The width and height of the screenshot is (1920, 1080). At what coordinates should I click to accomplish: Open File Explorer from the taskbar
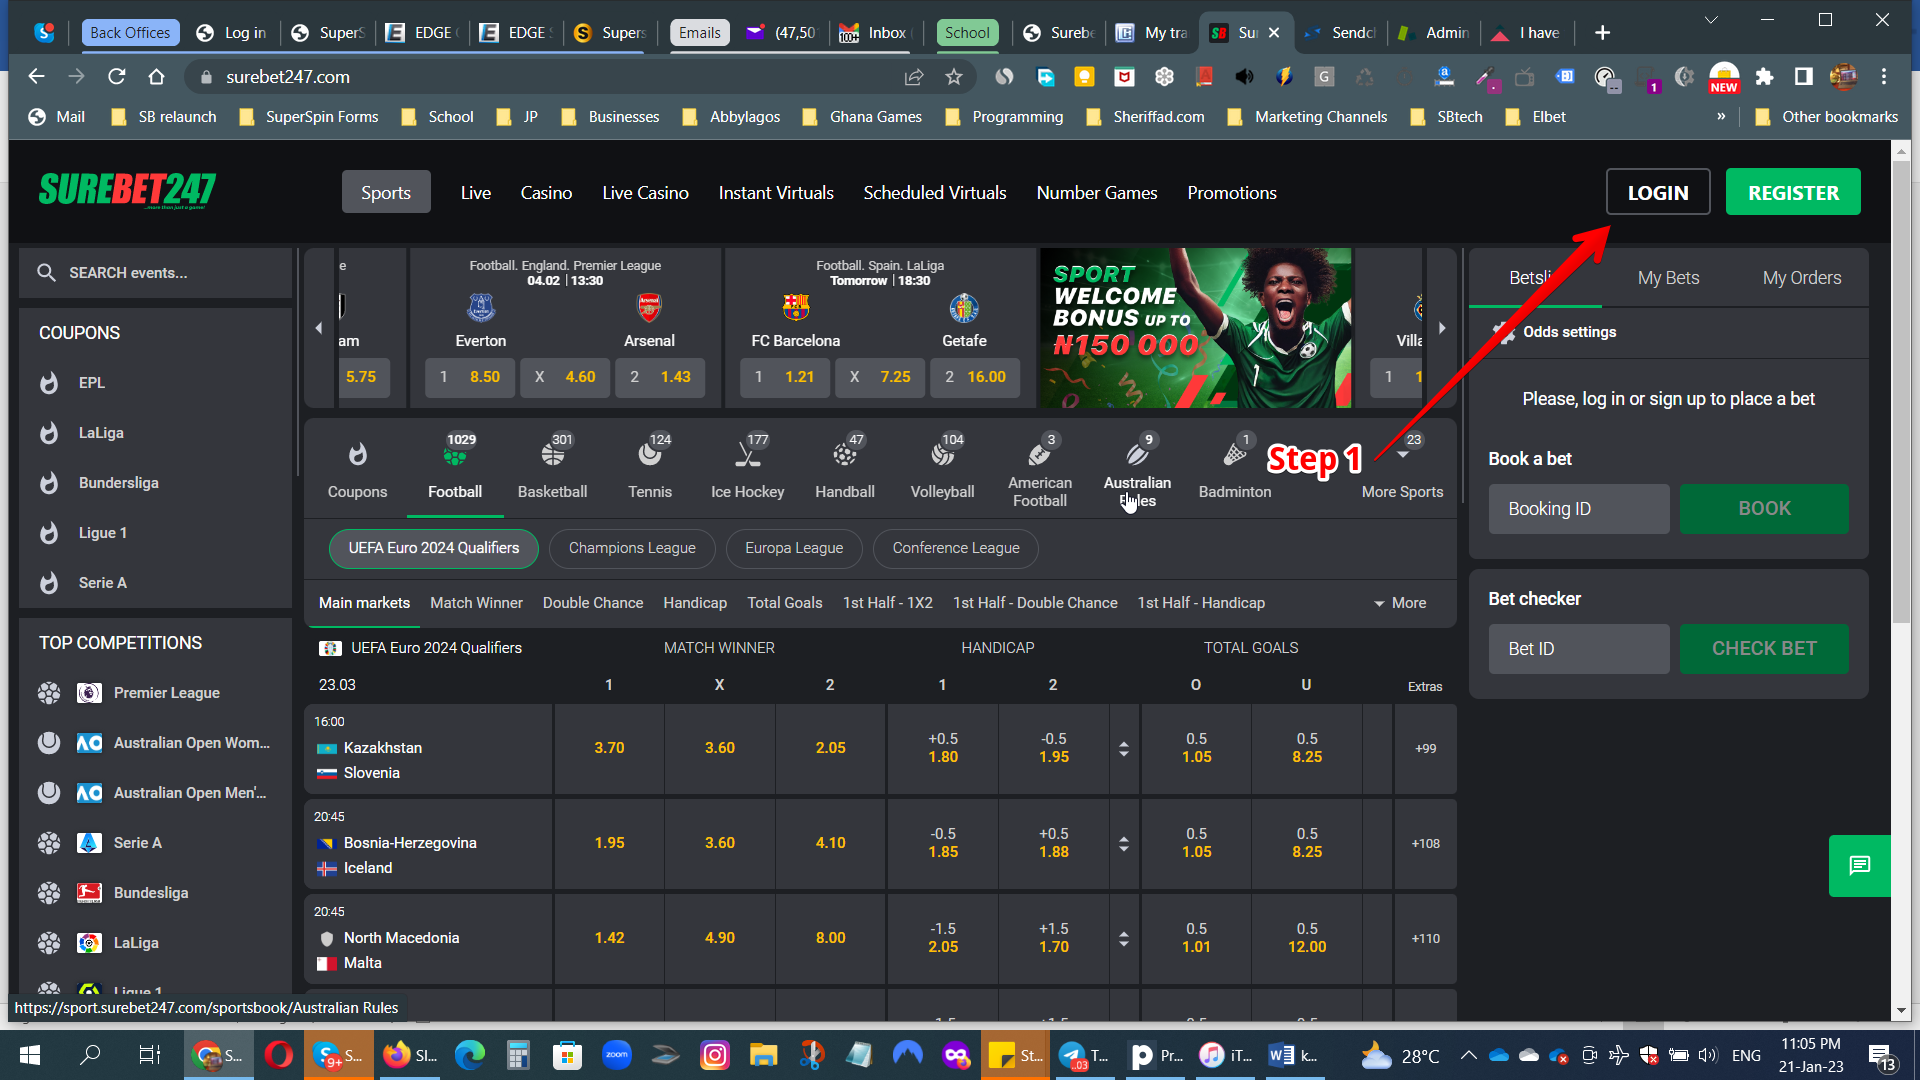tap(763, 1055)
